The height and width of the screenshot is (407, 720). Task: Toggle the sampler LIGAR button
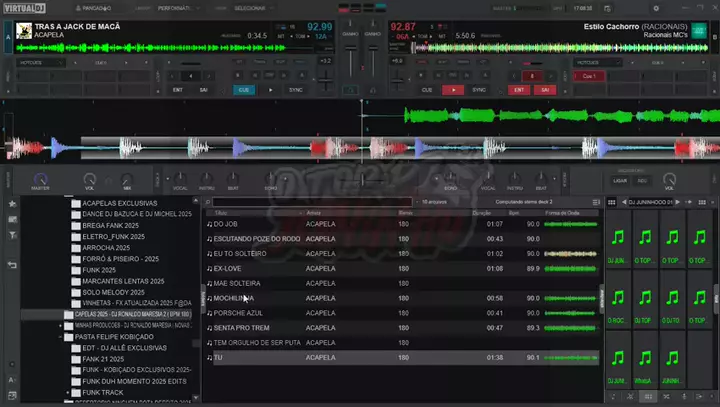[x=620, y=181]
